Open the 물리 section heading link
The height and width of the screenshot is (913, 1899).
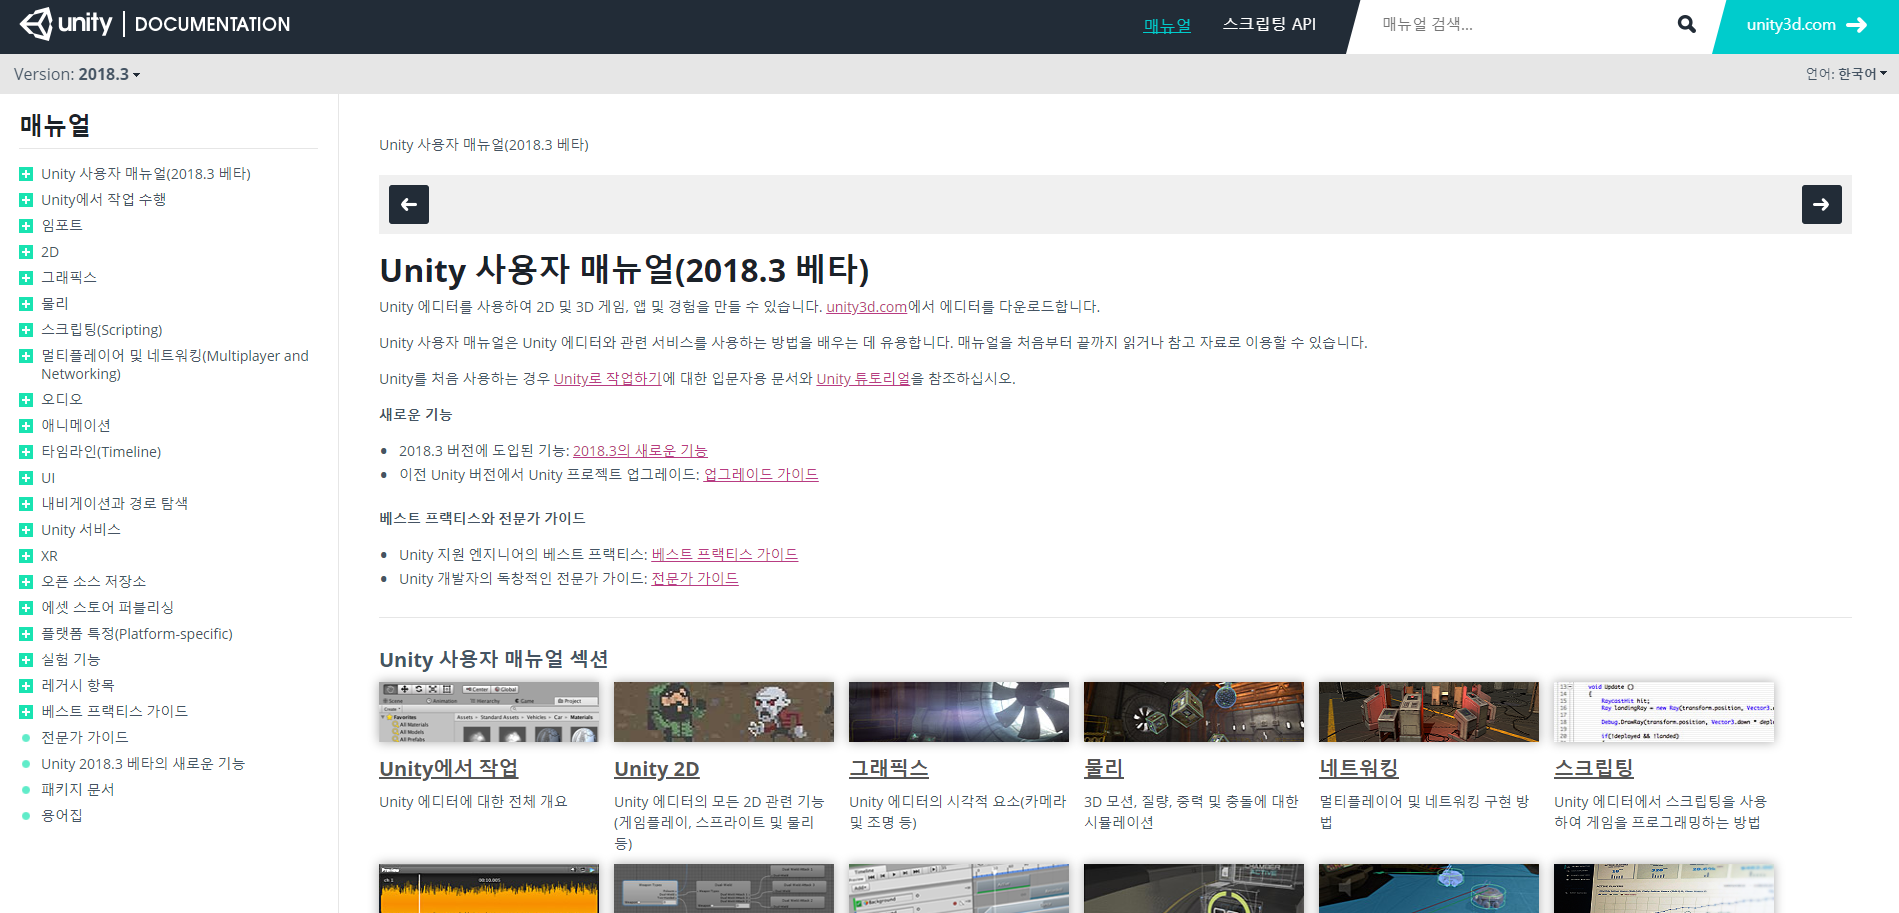[1104, 769]
